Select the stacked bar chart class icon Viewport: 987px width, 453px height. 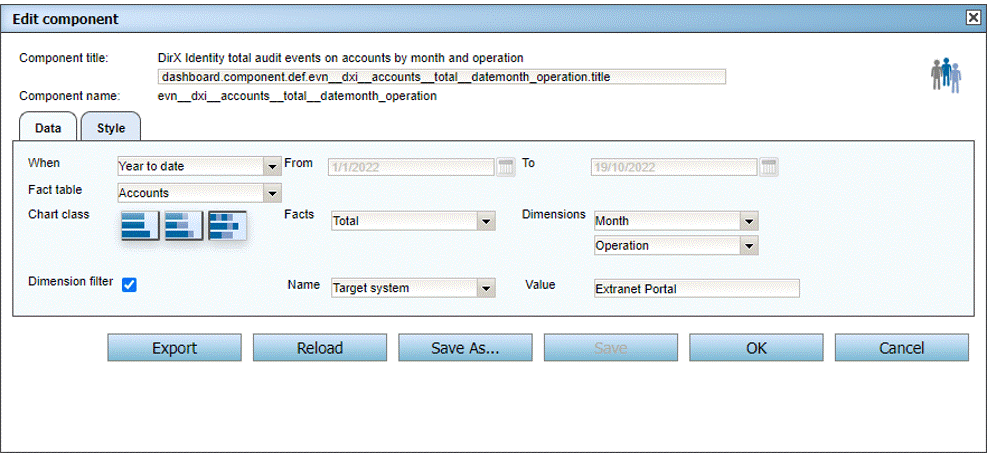183,226
